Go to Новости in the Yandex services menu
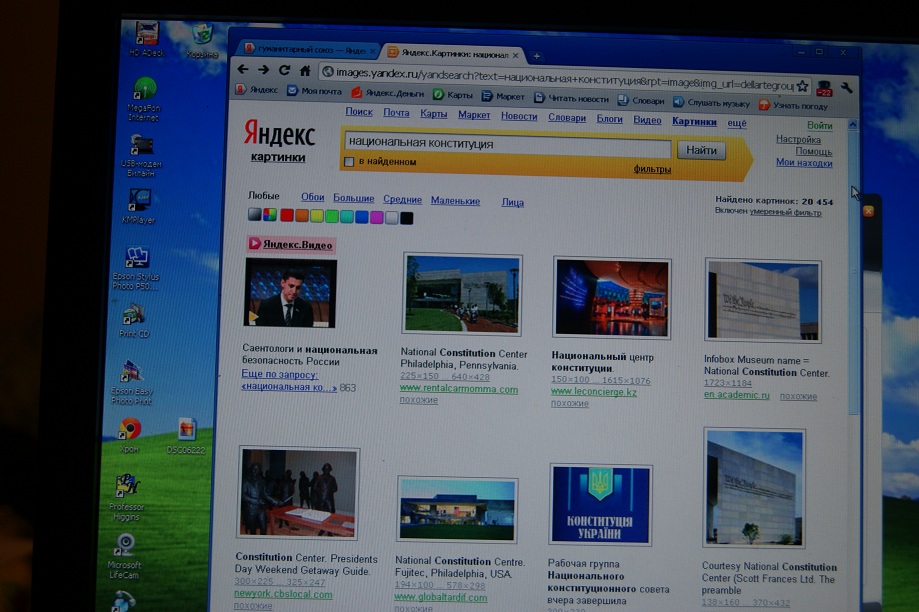Screen dimensions: 919x612 [x=519, y=116]
